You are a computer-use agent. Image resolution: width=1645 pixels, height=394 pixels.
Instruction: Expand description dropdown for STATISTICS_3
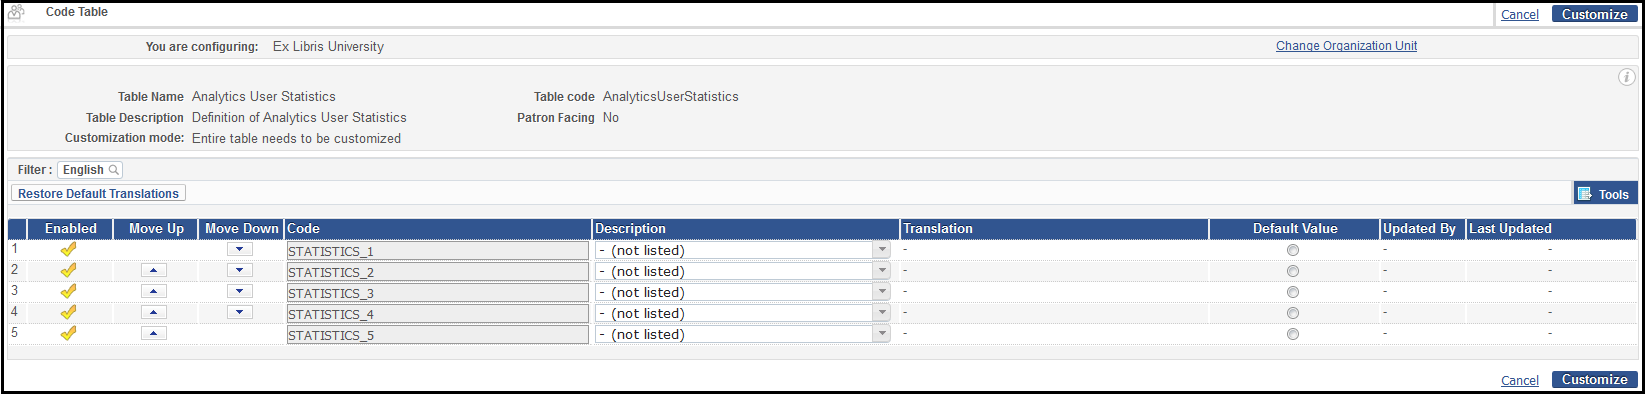[743, 292]
